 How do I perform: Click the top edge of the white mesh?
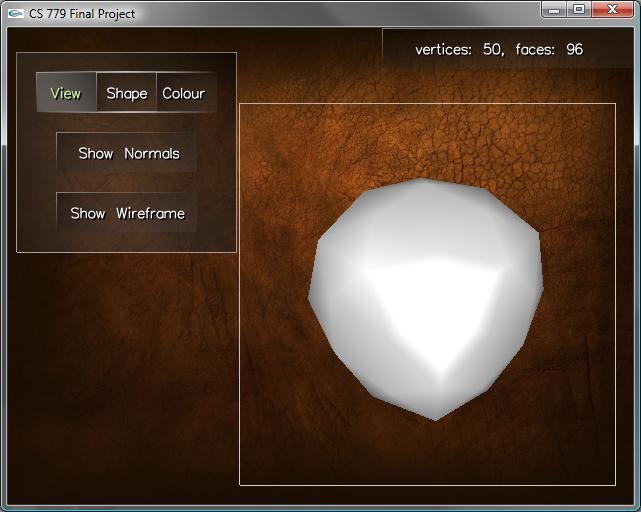425,183
